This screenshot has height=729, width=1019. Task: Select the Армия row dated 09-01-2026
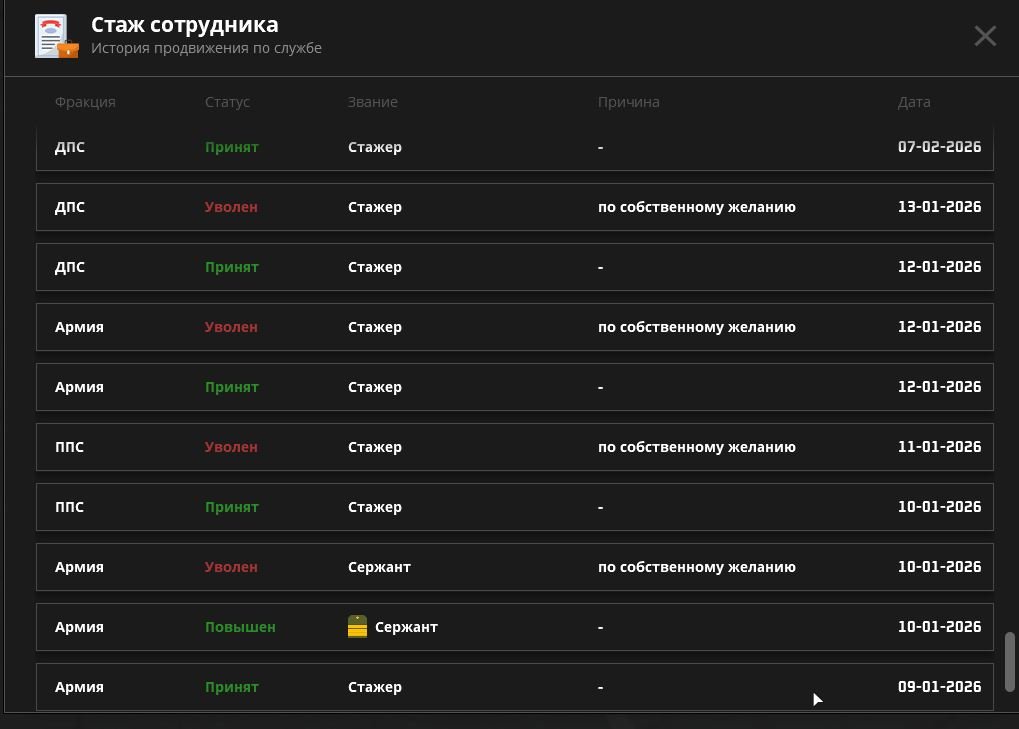pyautogui.click(x=514, y=687)
